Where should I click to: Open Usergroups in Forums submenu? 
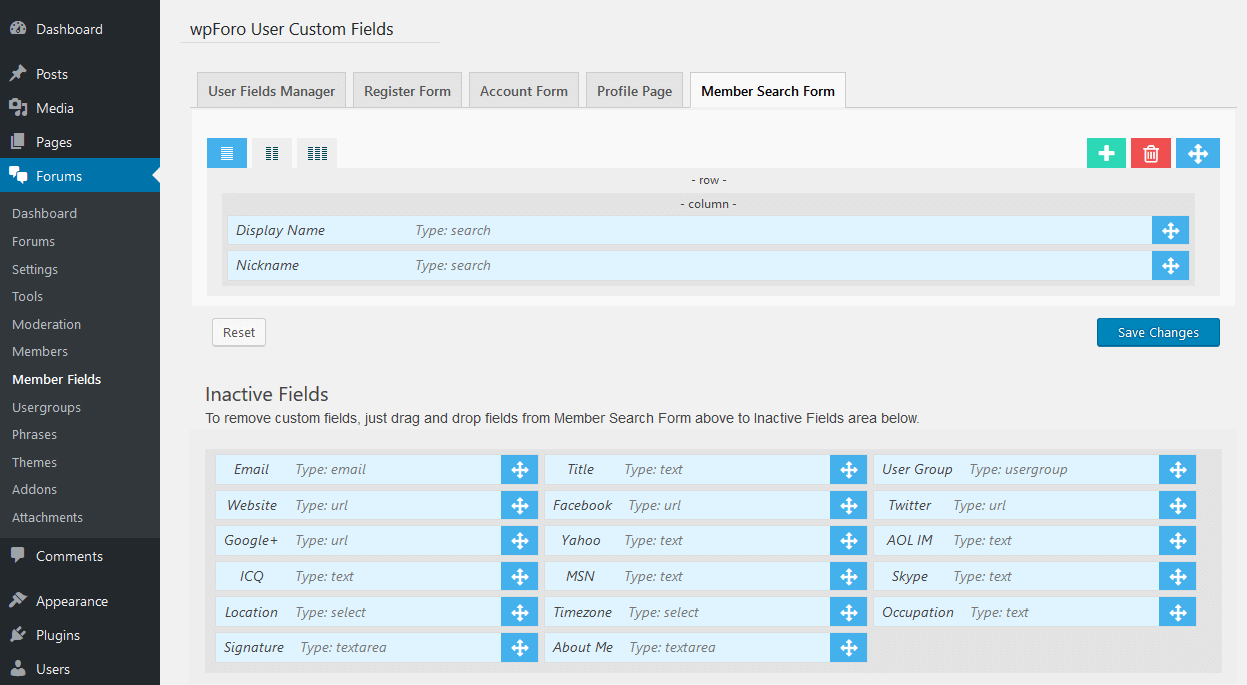tap(46, 407)
